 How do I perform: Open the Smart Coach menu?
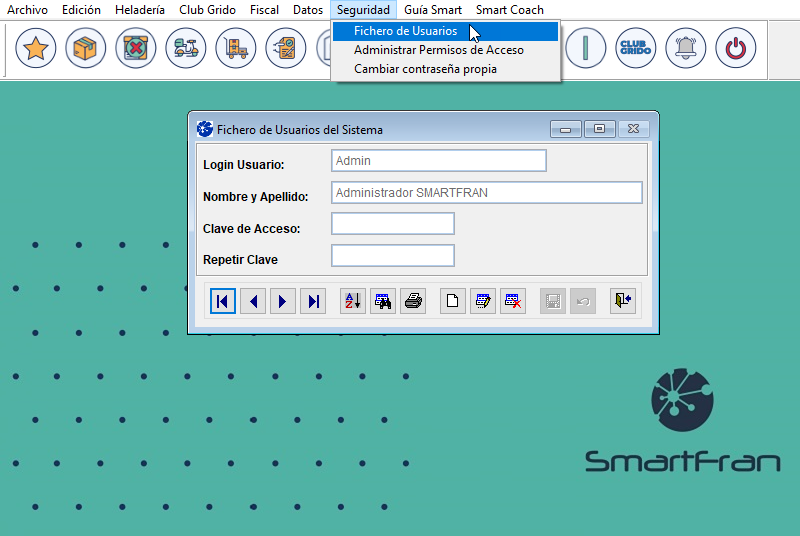pos(510,10)
